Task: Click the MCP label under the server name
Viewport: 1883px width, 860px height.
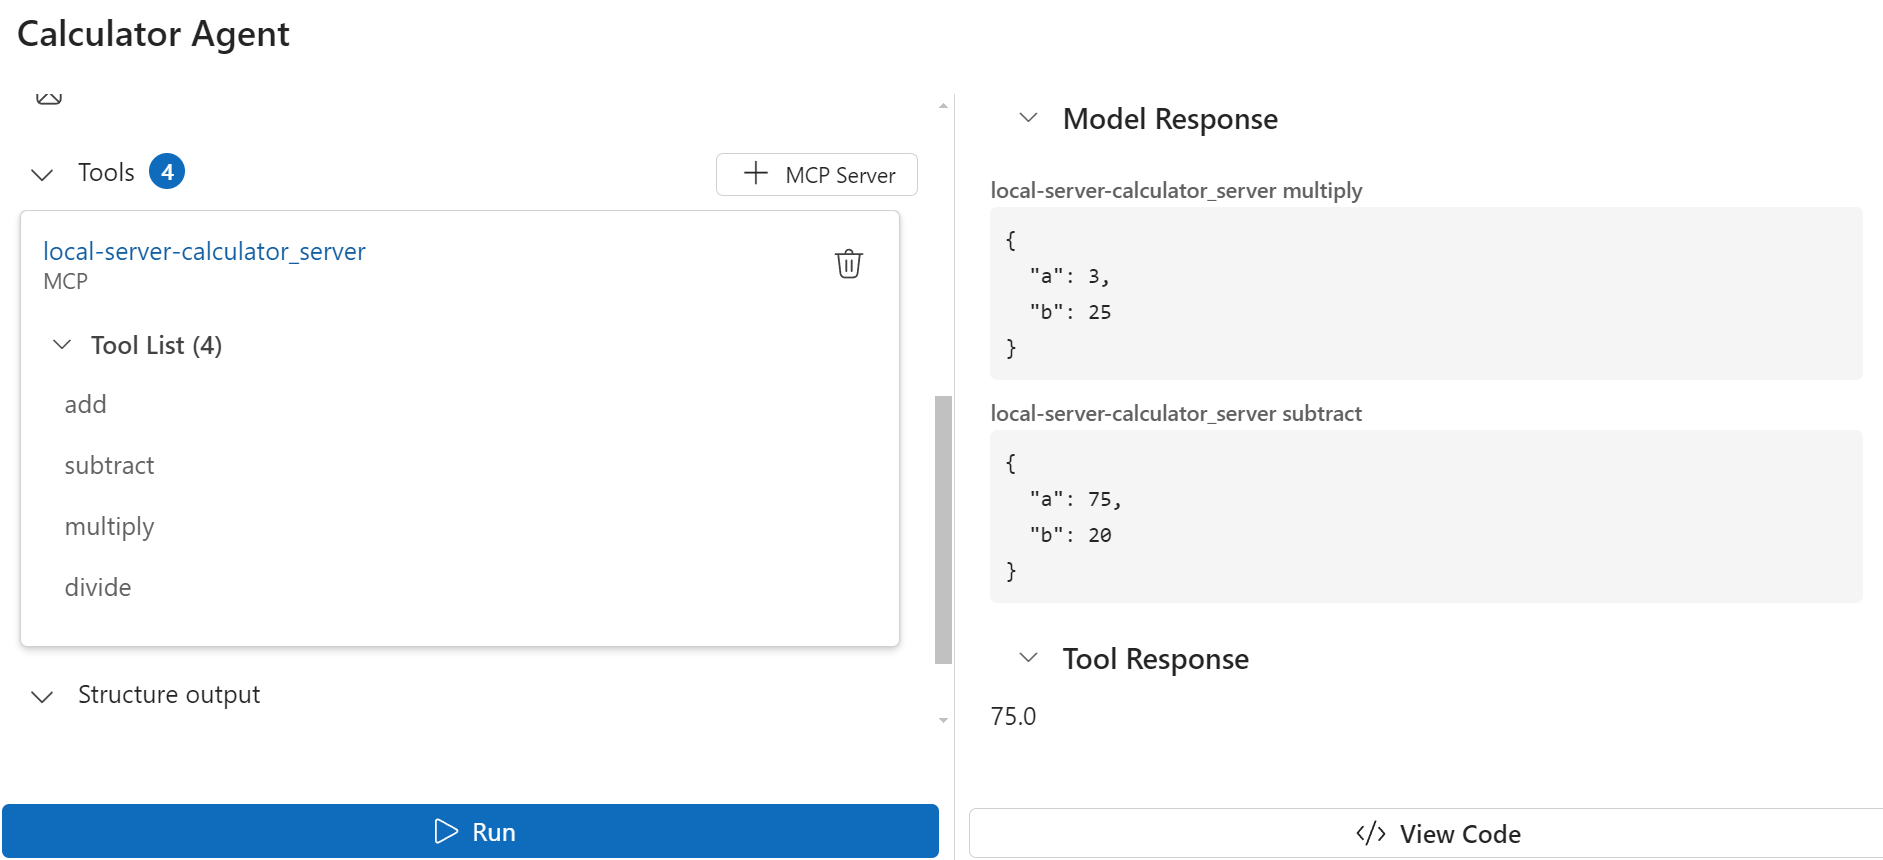Action: point(65,281)
